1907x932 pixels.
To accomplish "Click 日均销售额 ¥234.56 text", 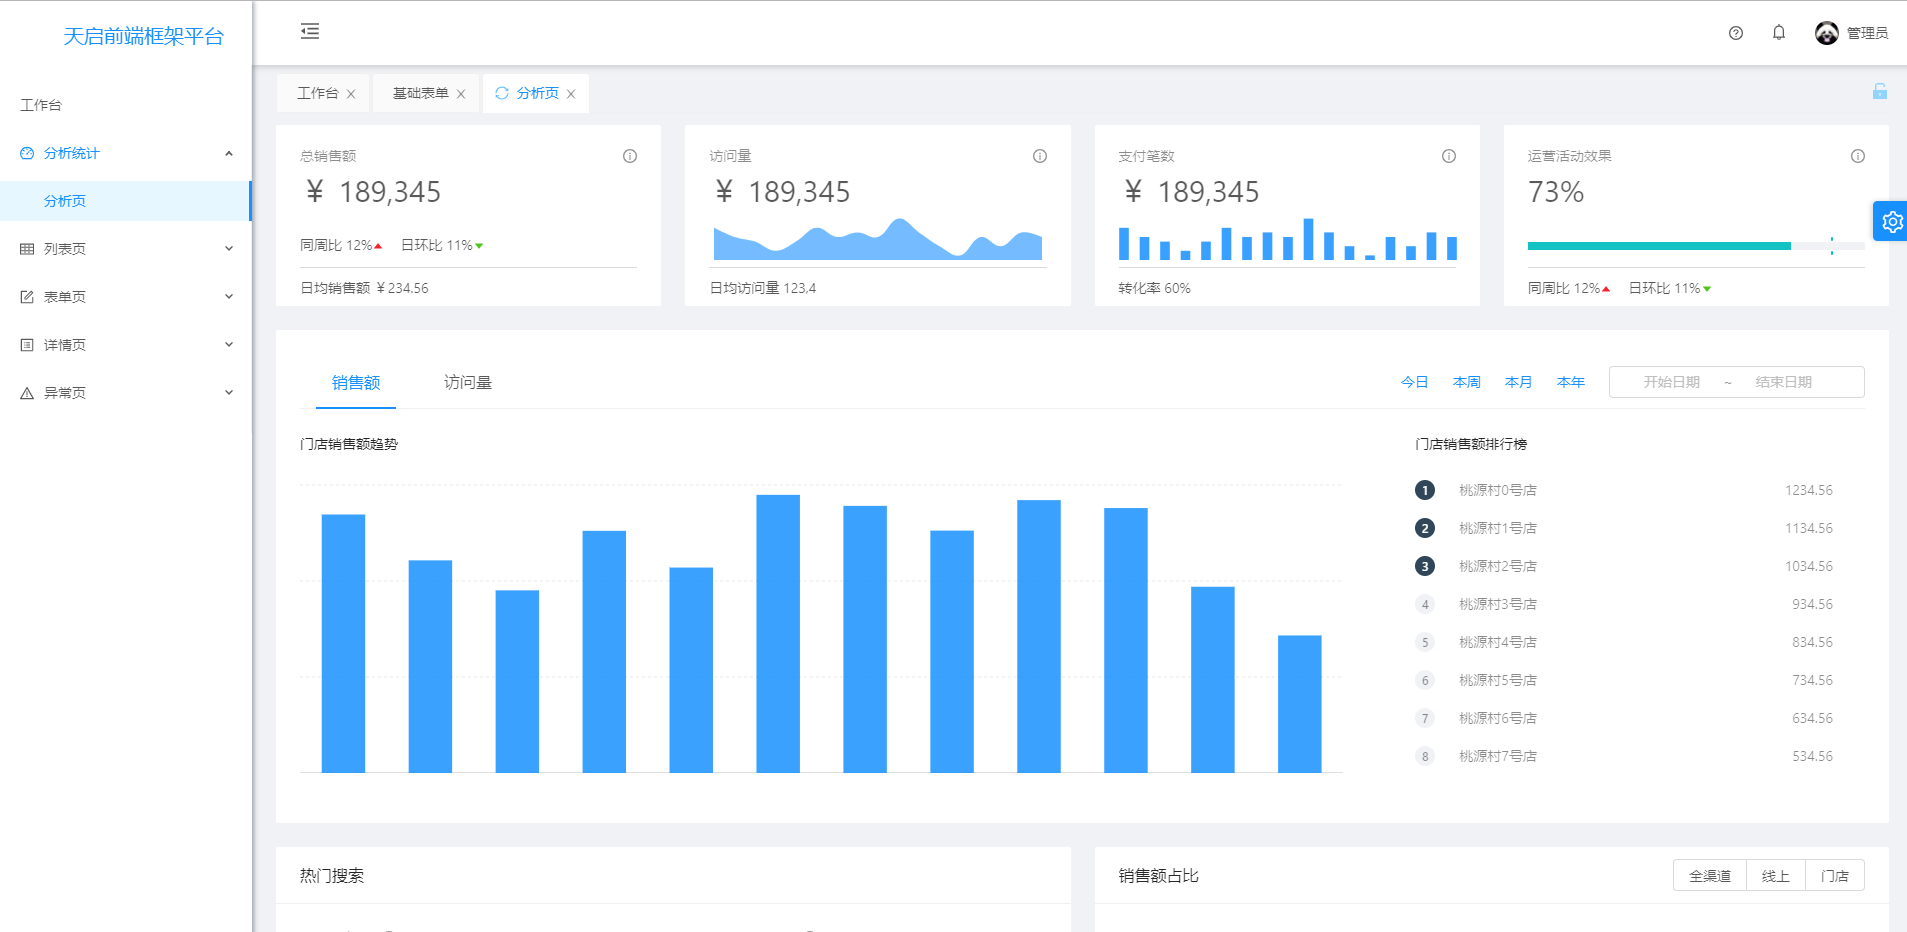I will (x=364, y=288).
